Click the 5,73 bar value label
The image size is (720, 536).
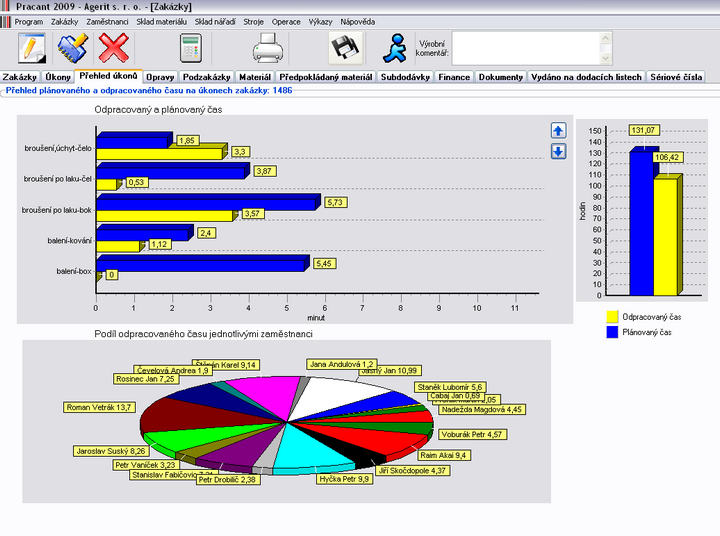click(335, 202)
